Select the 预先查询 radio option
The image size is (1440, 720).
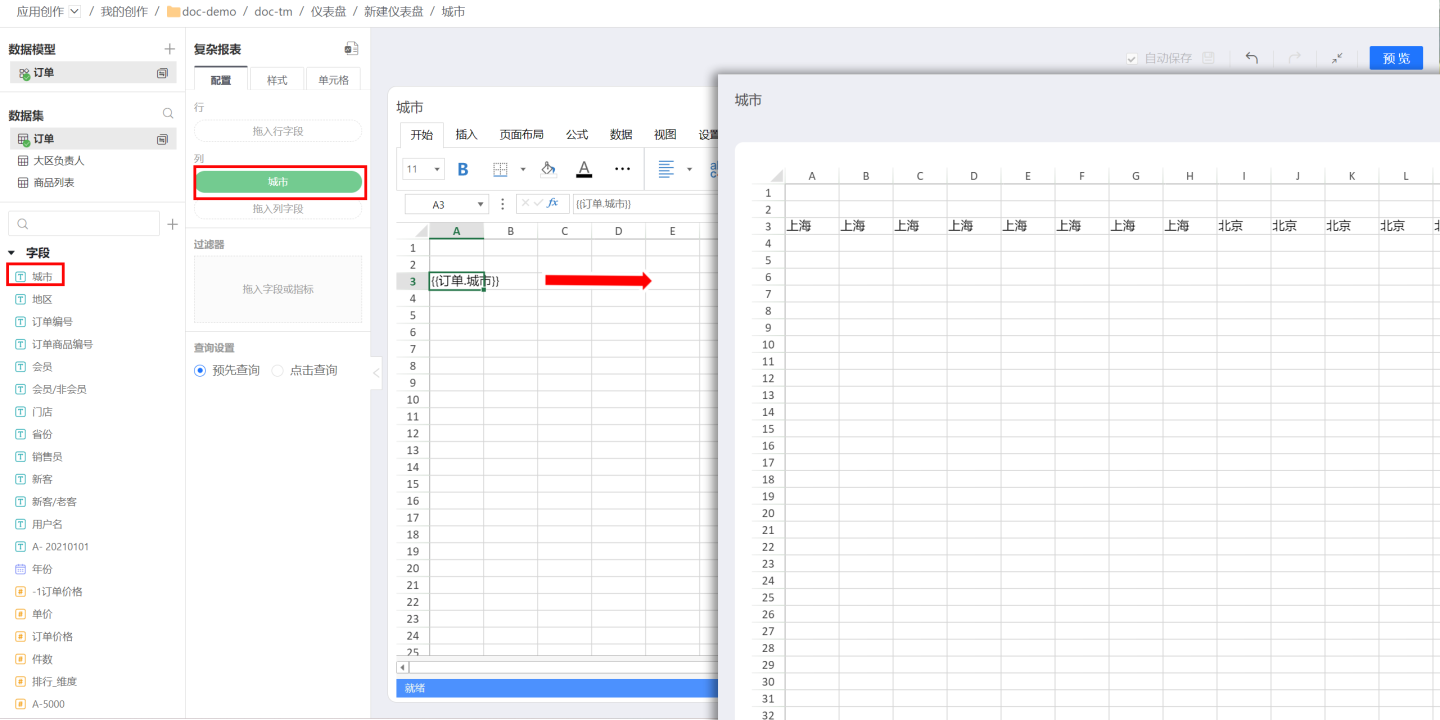(x=200, y=370)
